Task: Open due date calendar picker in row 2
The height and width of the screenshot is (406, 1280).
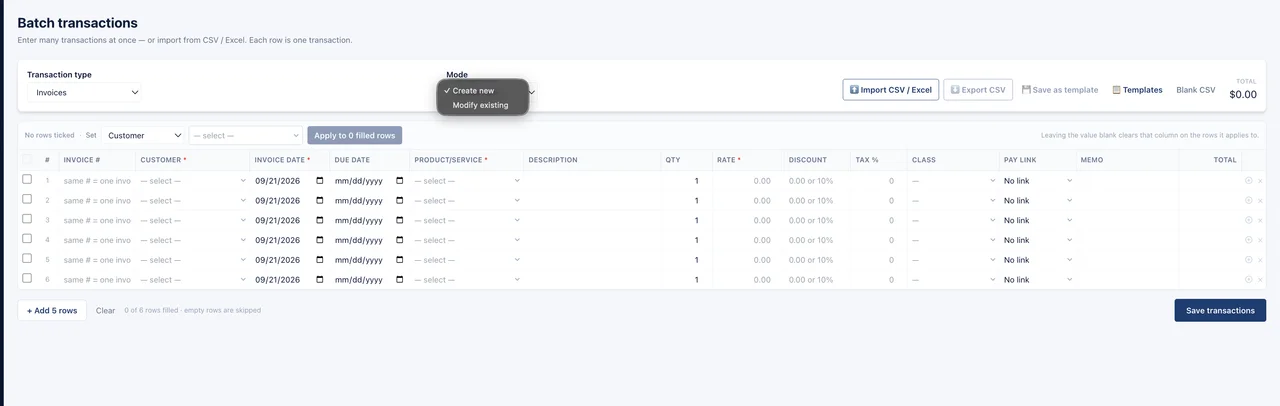Action: pyautogui.click(x=400, y=201)
